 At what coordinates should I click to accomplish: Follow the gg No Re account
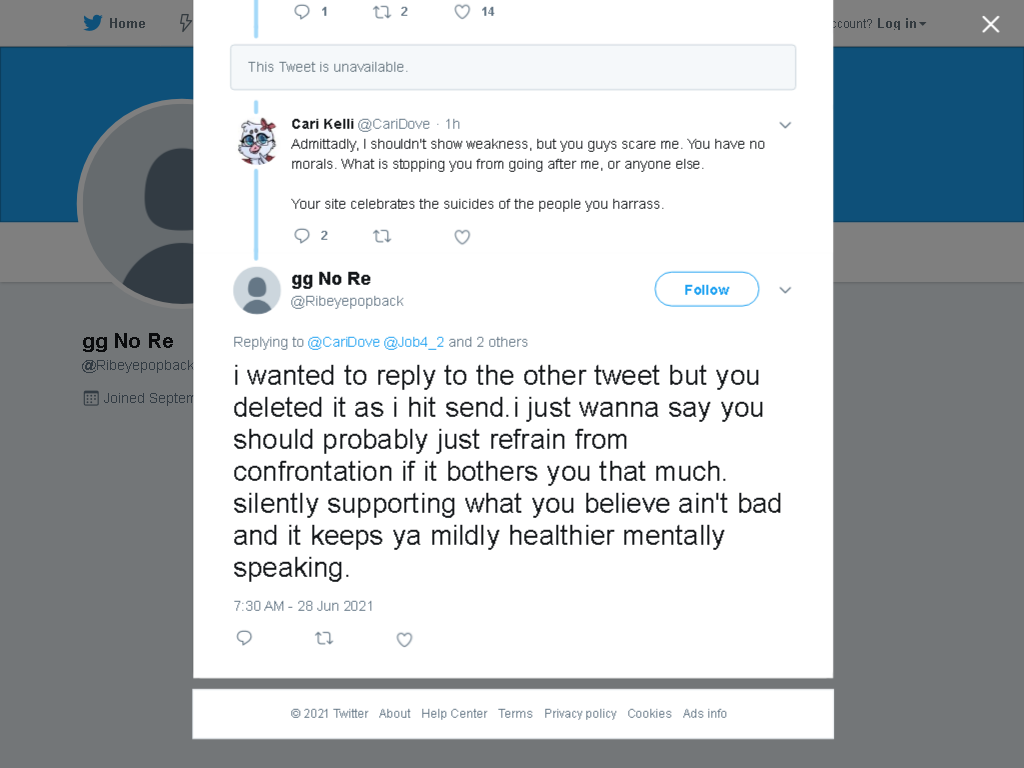[x=707, y=289]
